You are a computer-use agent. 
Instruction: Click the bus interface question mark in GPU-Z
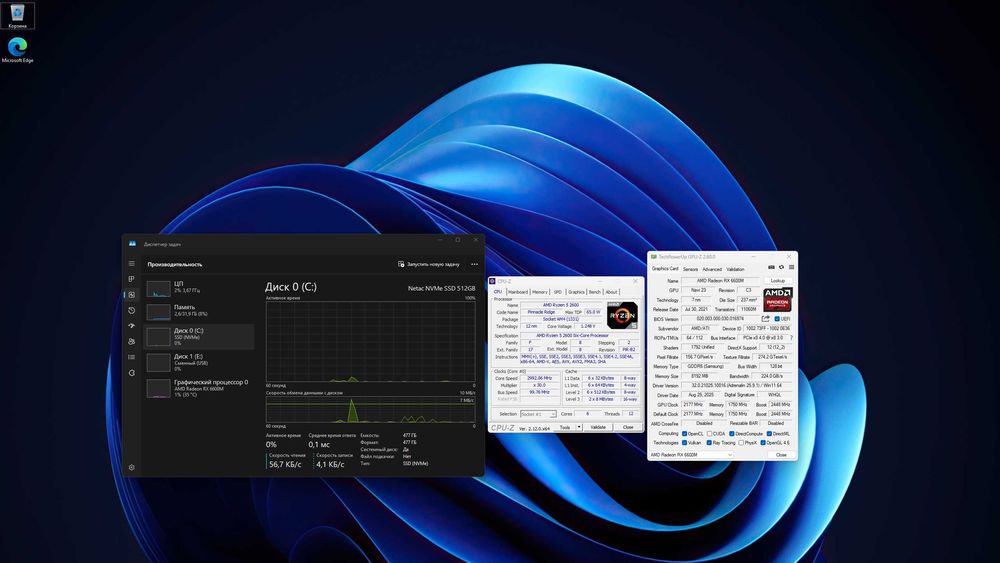click(791, 338)
